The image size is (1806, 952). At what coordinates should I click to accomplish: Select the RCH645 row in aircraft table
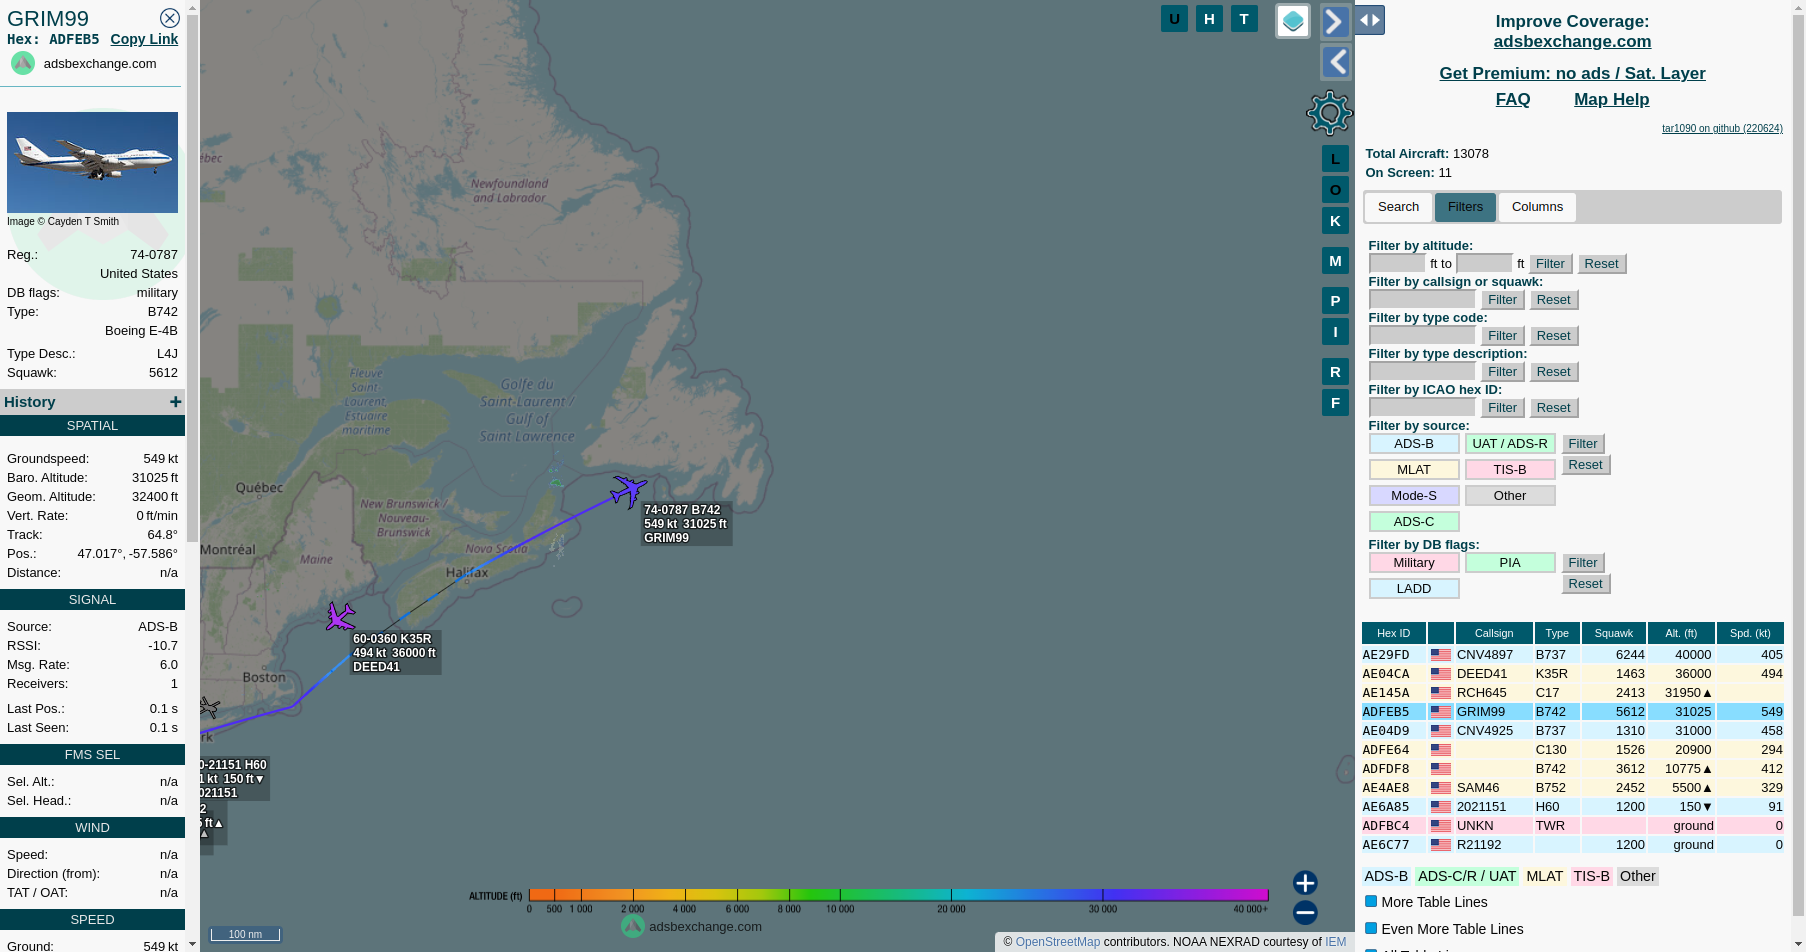point(1572,693)
